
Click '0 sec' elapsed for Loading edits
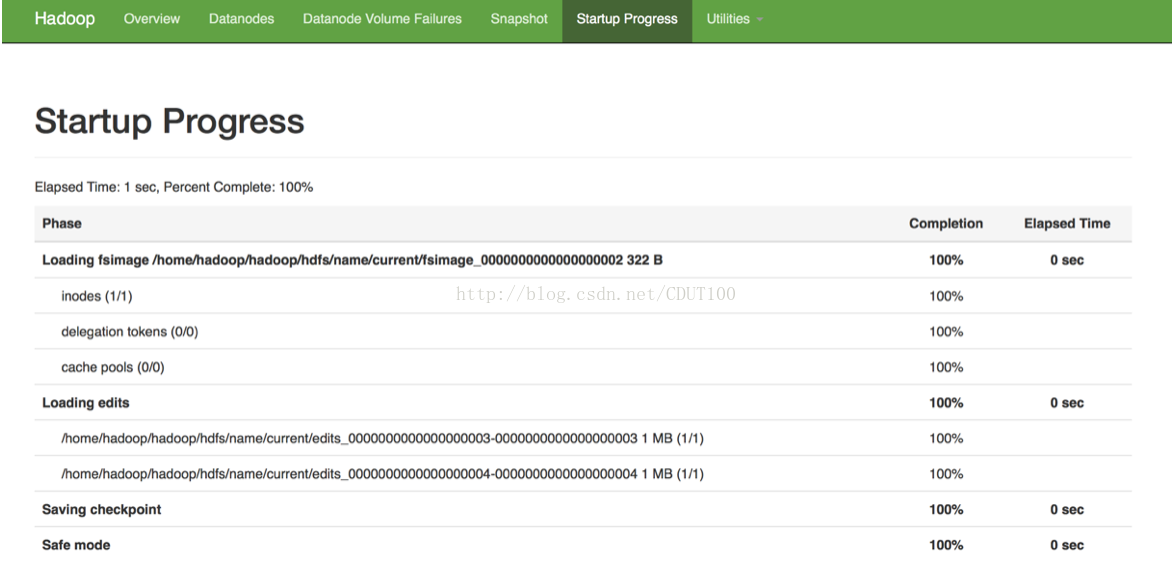point(1067,402)
